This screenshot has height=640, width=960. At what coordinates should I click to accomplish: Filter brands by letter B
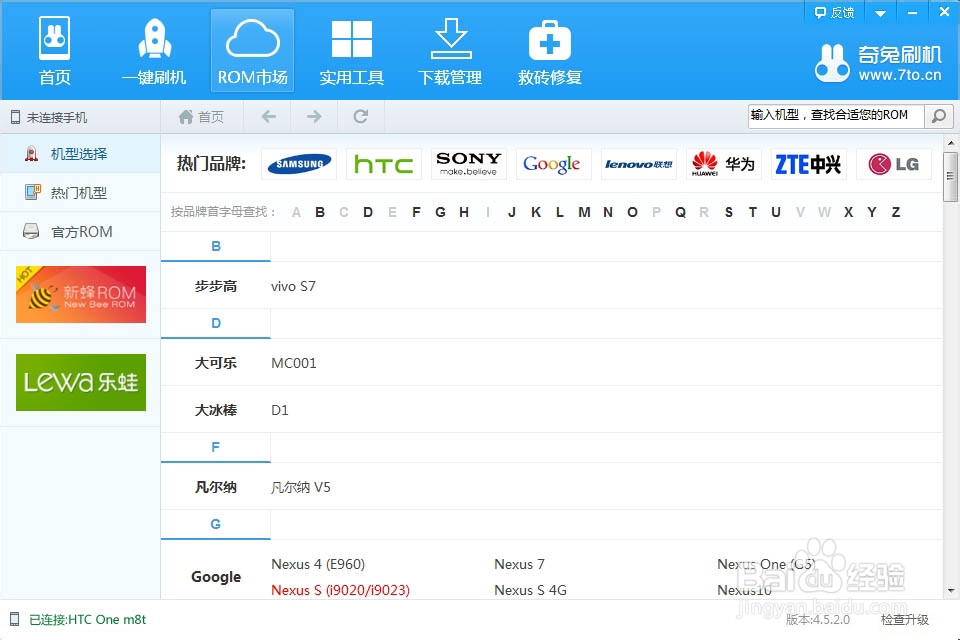320,212
